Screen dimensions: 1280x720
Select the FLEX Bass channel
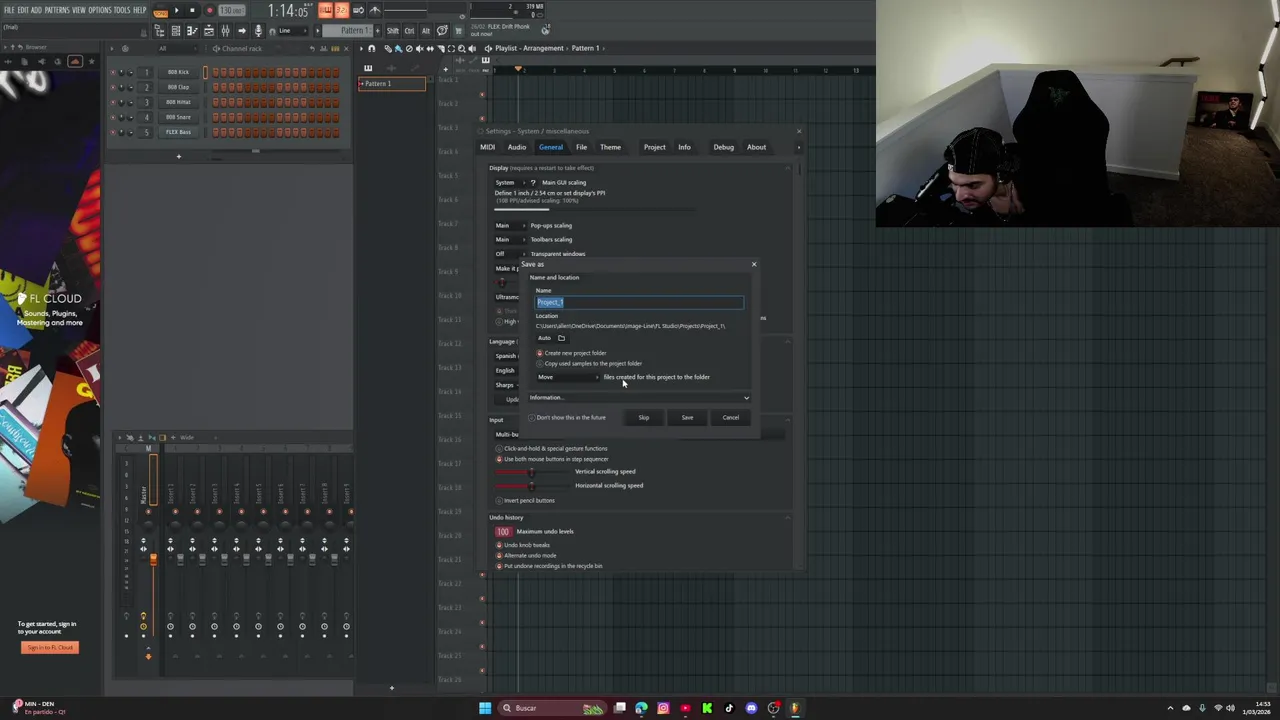pos(178,132)
